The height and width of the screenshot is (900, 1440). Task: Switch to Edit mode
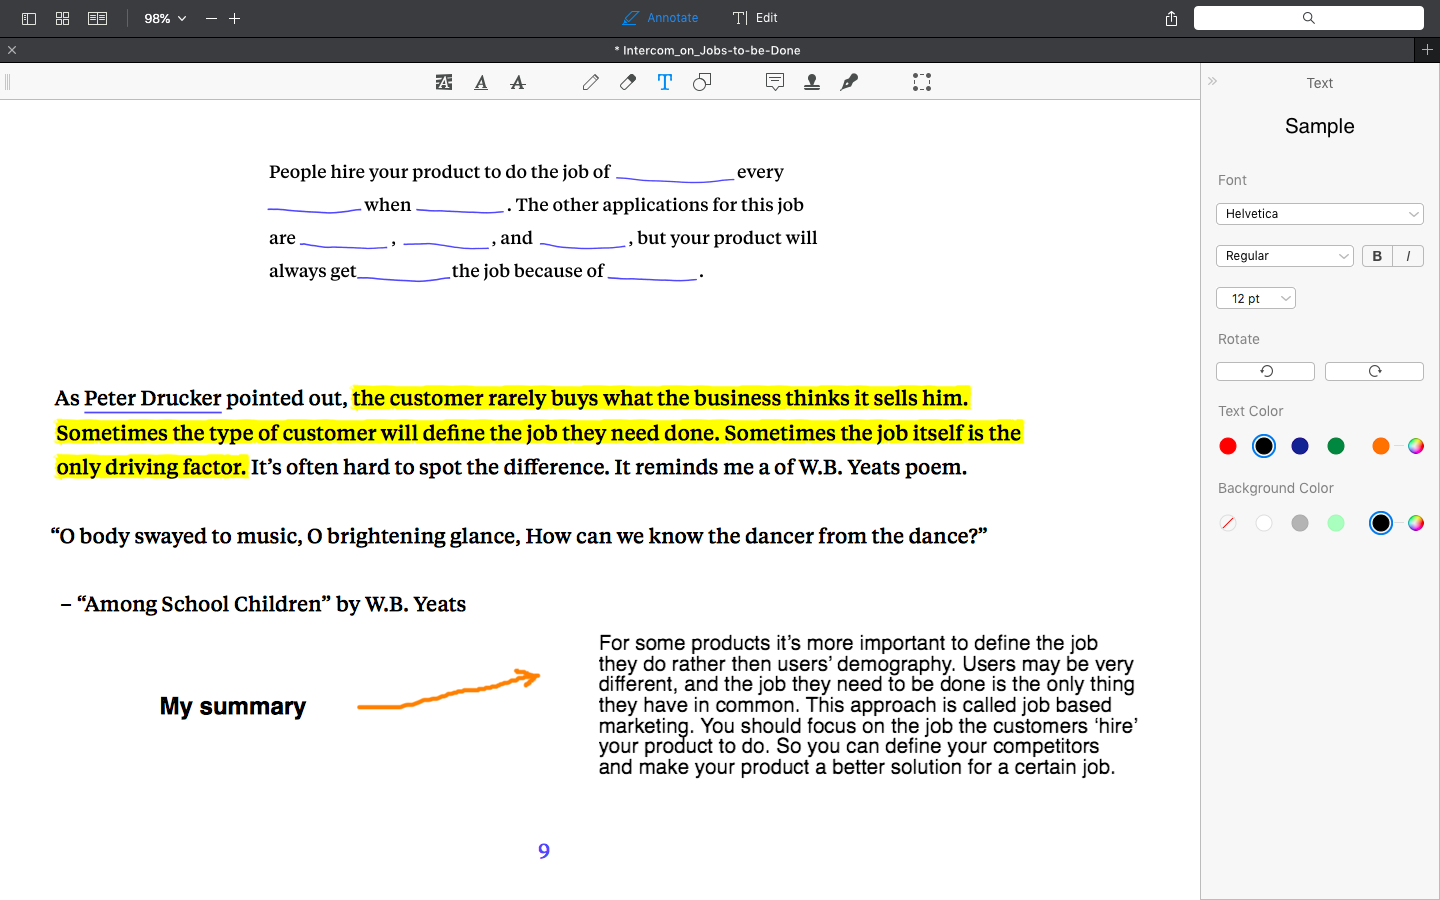click(755, 18)
